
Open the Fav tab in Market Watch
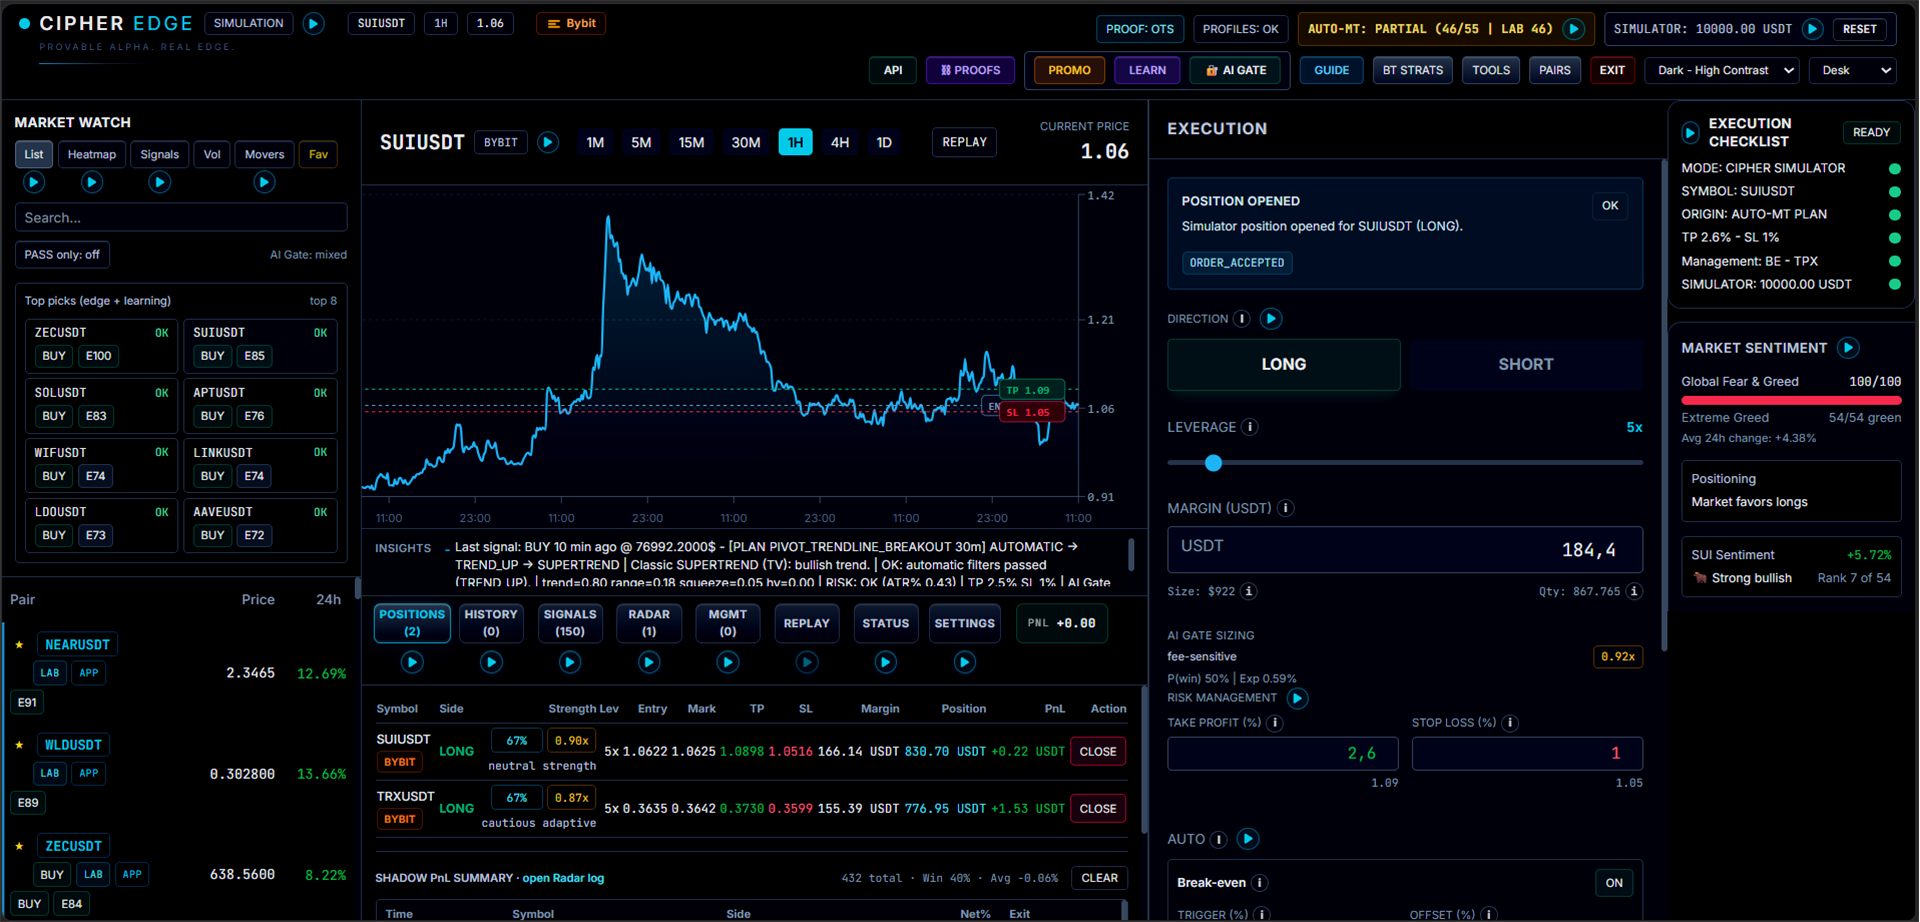point(318,154)
